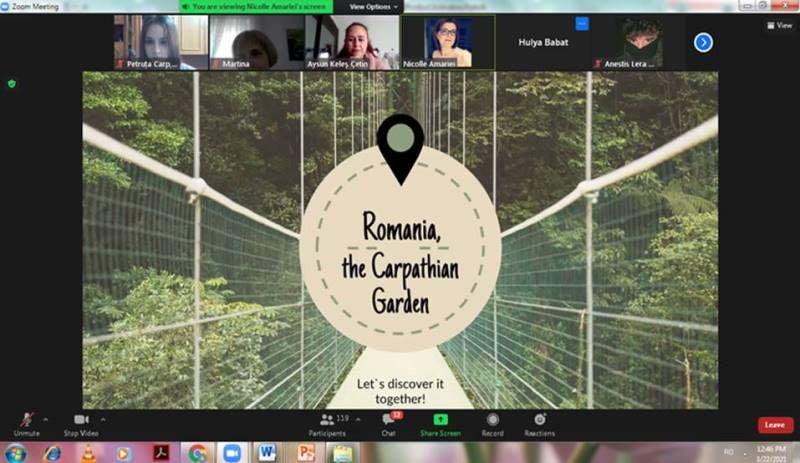Expand audio options arrow next to Unmute

coord(46,419)
